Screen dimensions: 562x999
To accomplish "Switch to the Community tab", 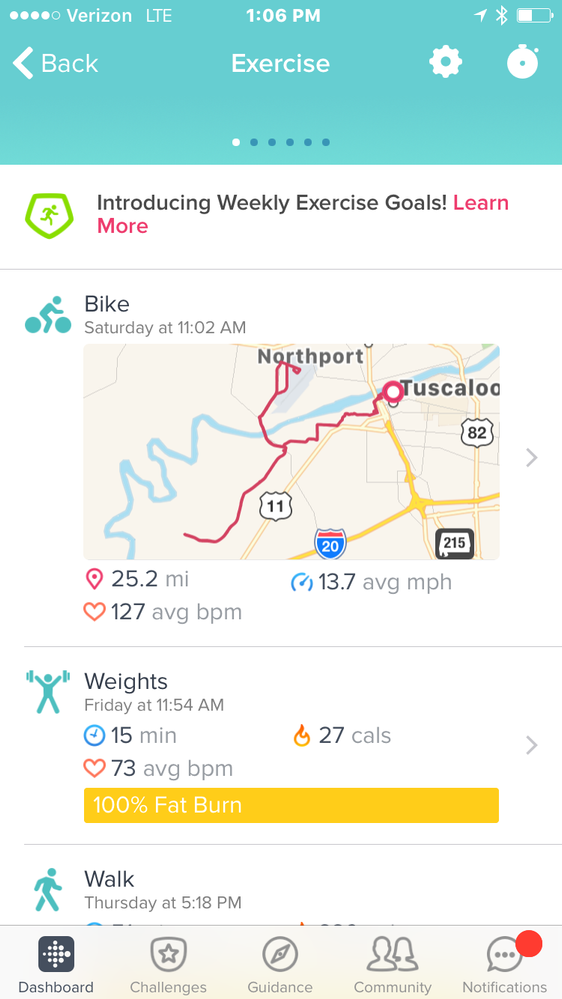I will (x=393, y=965).
